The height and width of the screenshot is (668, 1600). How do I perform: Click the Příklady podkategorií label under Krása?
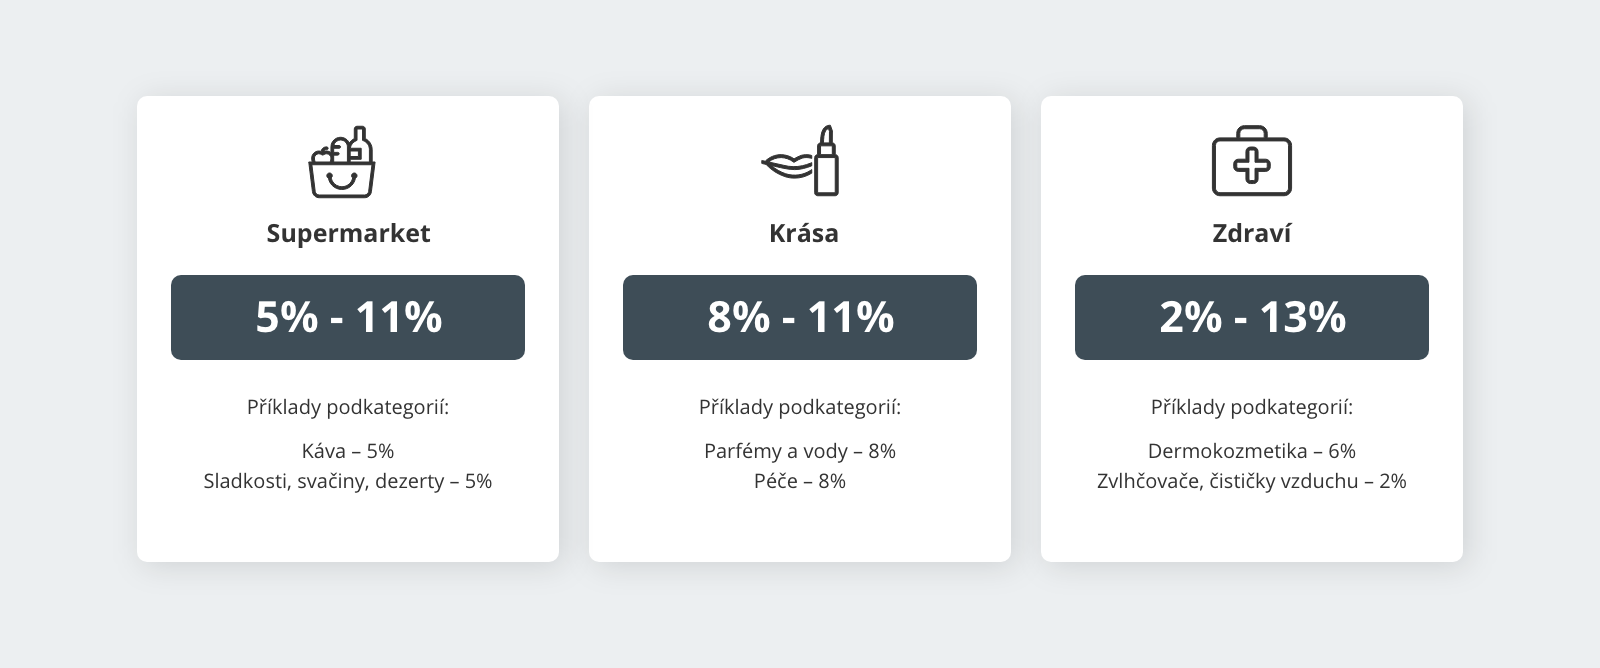[800, 407]
